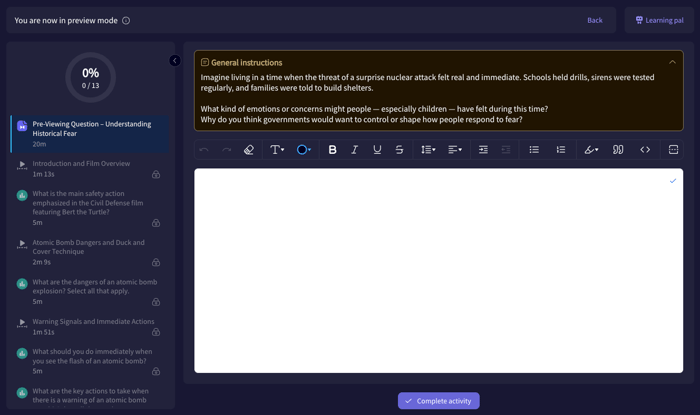Image resolution: width=700 pixels, height=415 pixels.
Task: Toggle italic formatting
Action: click(354, 150)
